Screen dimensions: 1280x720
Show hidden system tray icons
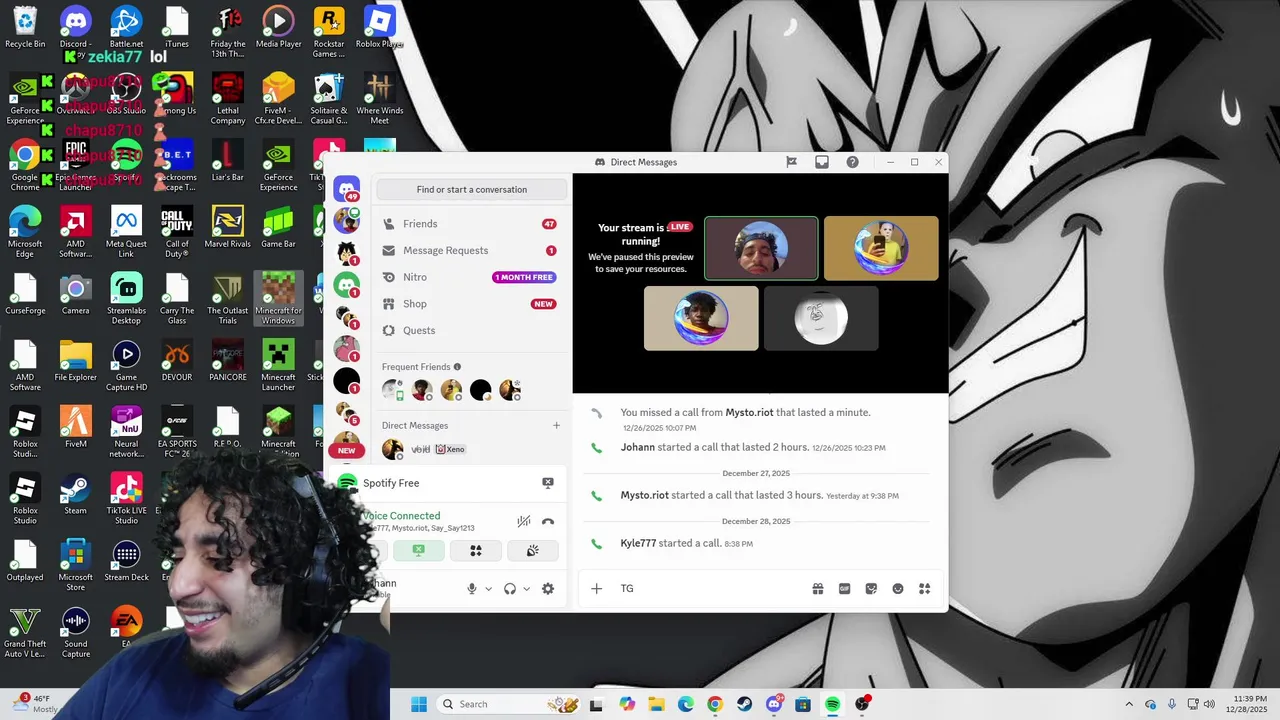(1129, 704)
